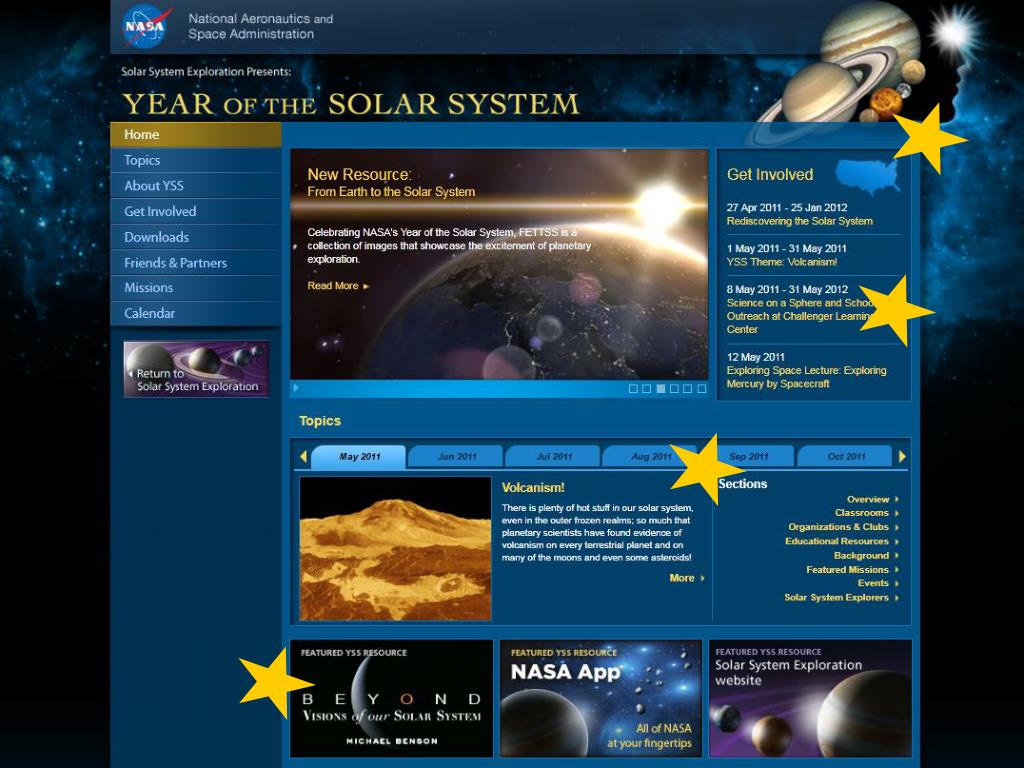
Task: Click the United States map icon
Action: pos(867,176)
